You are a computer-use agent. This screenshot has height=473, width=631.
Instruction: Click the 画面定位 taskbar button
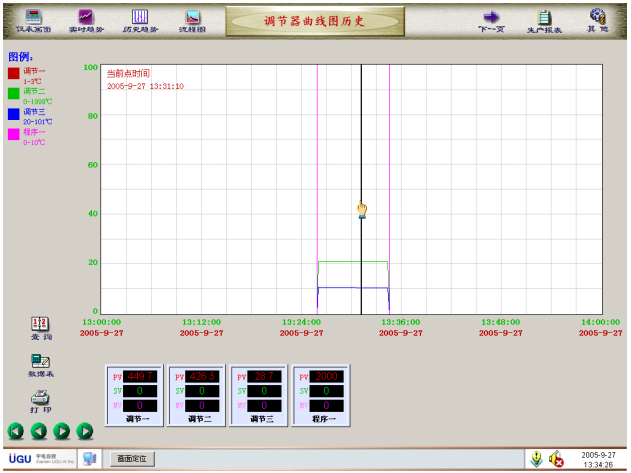pyautogui.click(x=132, y=458)
